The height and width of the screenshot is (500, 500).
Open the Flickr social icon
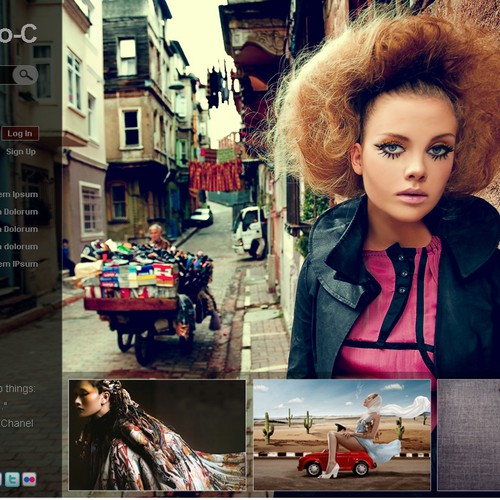[x=29, y=480]
